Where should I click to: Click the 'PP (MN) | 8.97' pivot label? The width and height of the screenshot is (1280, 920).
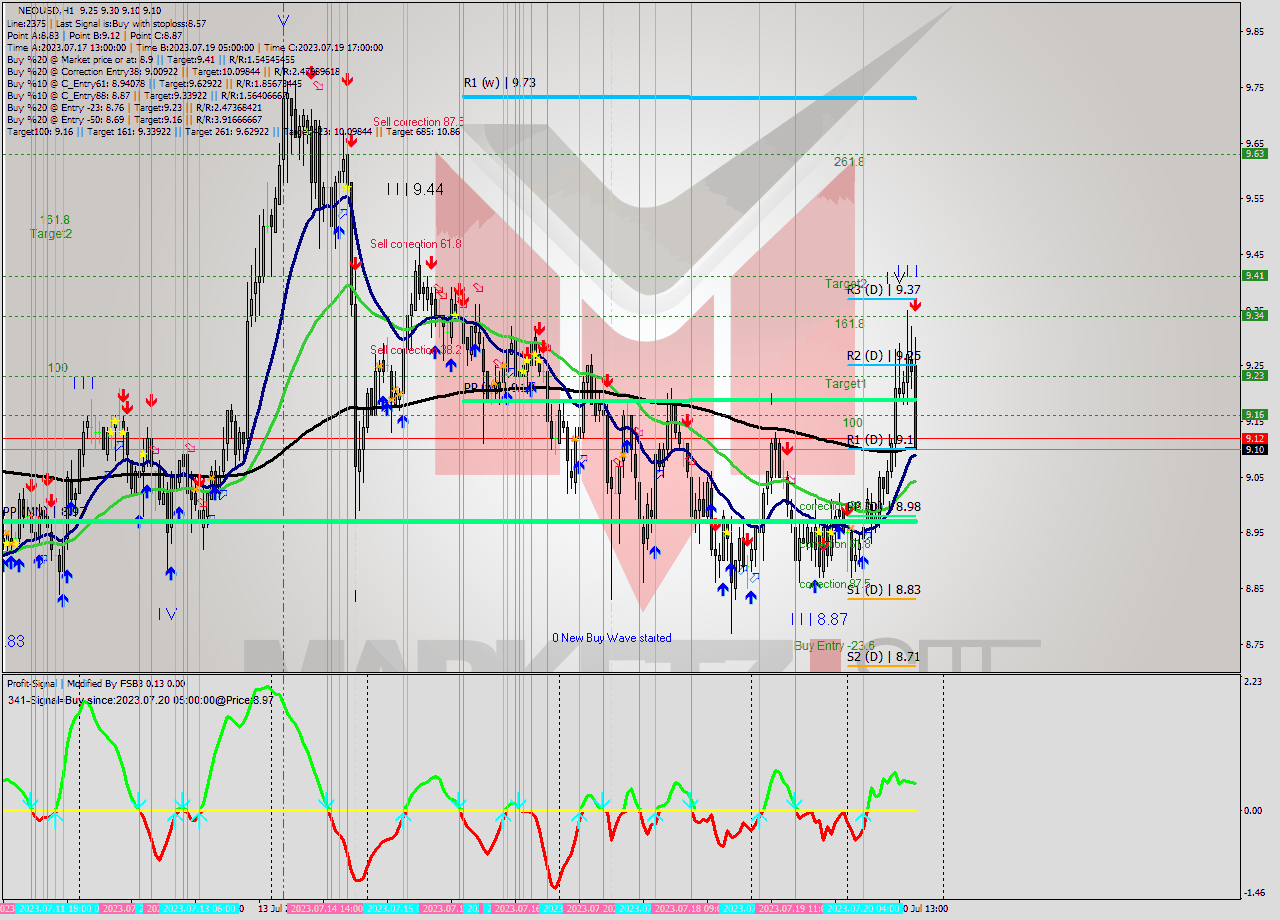click(43, 511)
